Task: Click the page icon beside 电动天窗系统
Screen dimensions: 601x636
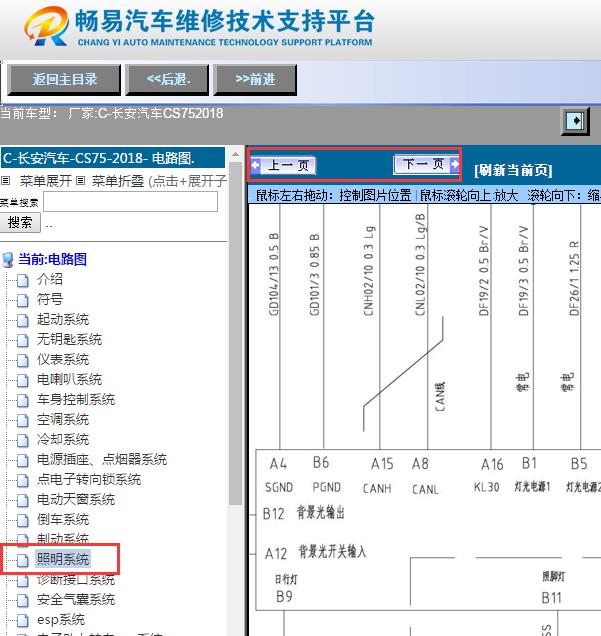Action: coord(23,500)
